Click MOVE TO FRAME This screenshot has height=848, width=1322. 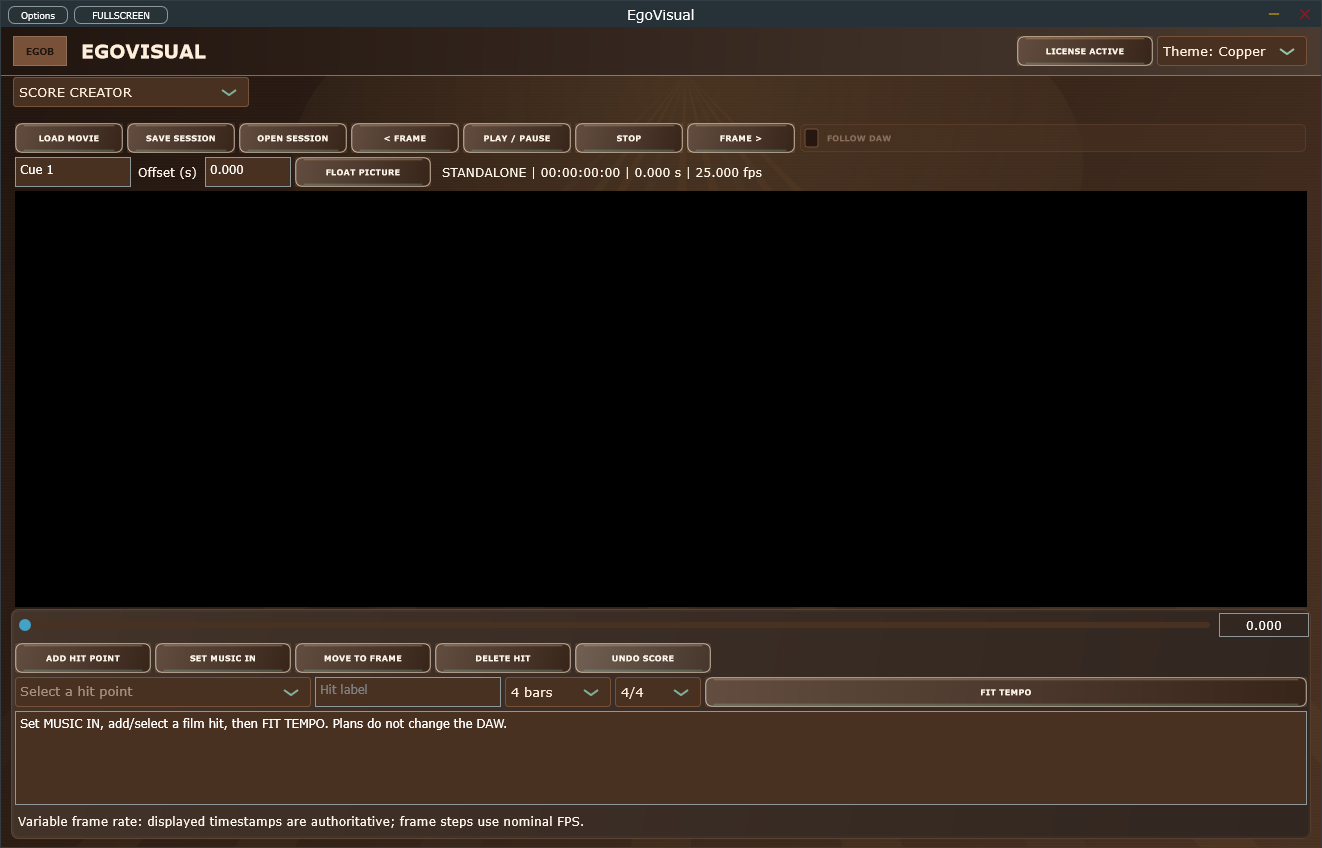point(363,658)
